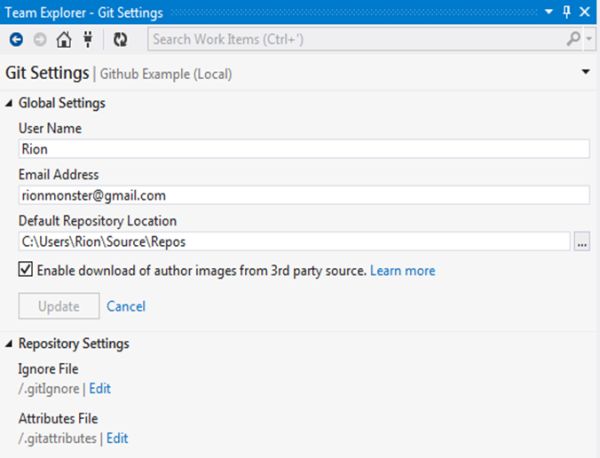This screenshot has width=600, height=458.
Task: Click the Forward navigation arrow icon
Action: click(x=40, y=40)
